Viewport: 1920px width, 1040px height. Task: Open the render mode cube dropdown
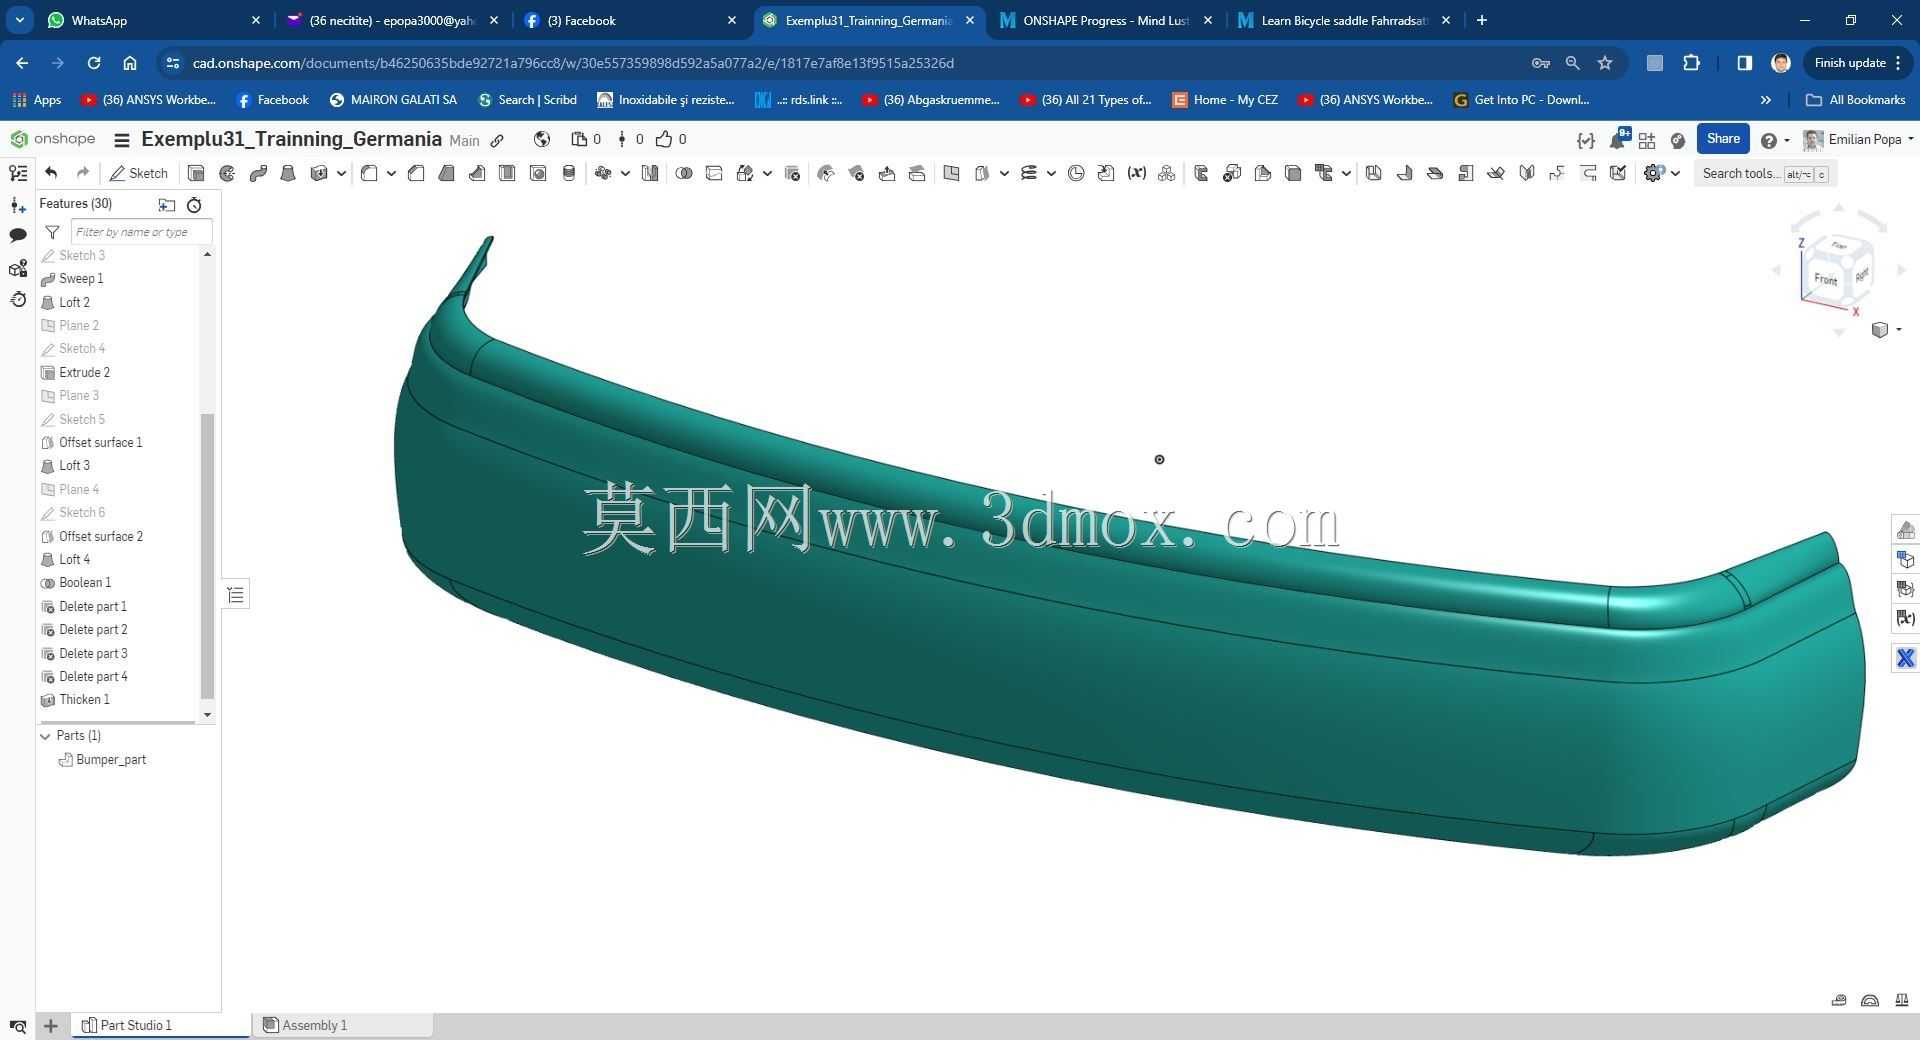pos(1886,330)
